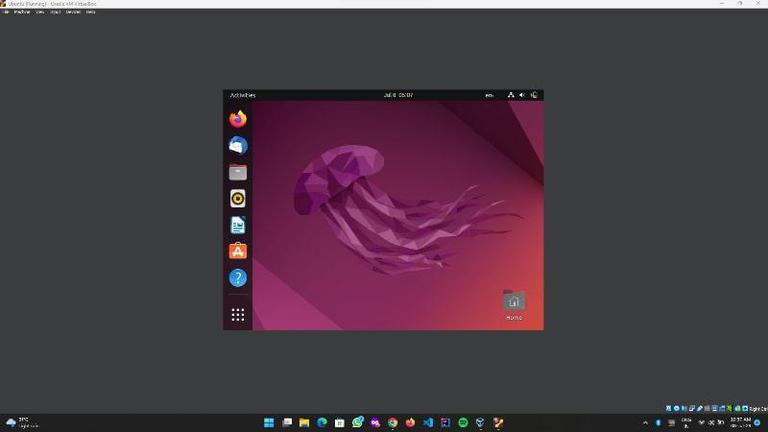Open the VirtualBox Machine menu
Screen dimensions: 768x432
click(x=22, y=12)
